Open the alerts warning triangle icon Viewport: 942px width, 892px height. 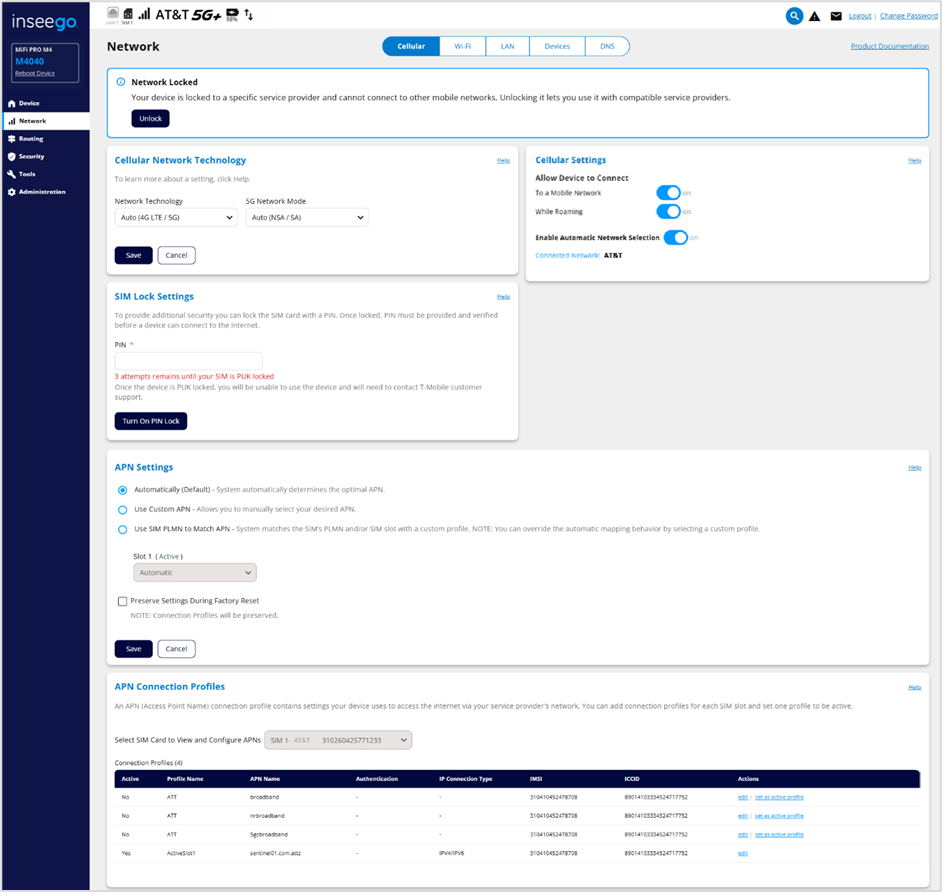(x=815, y=16)
